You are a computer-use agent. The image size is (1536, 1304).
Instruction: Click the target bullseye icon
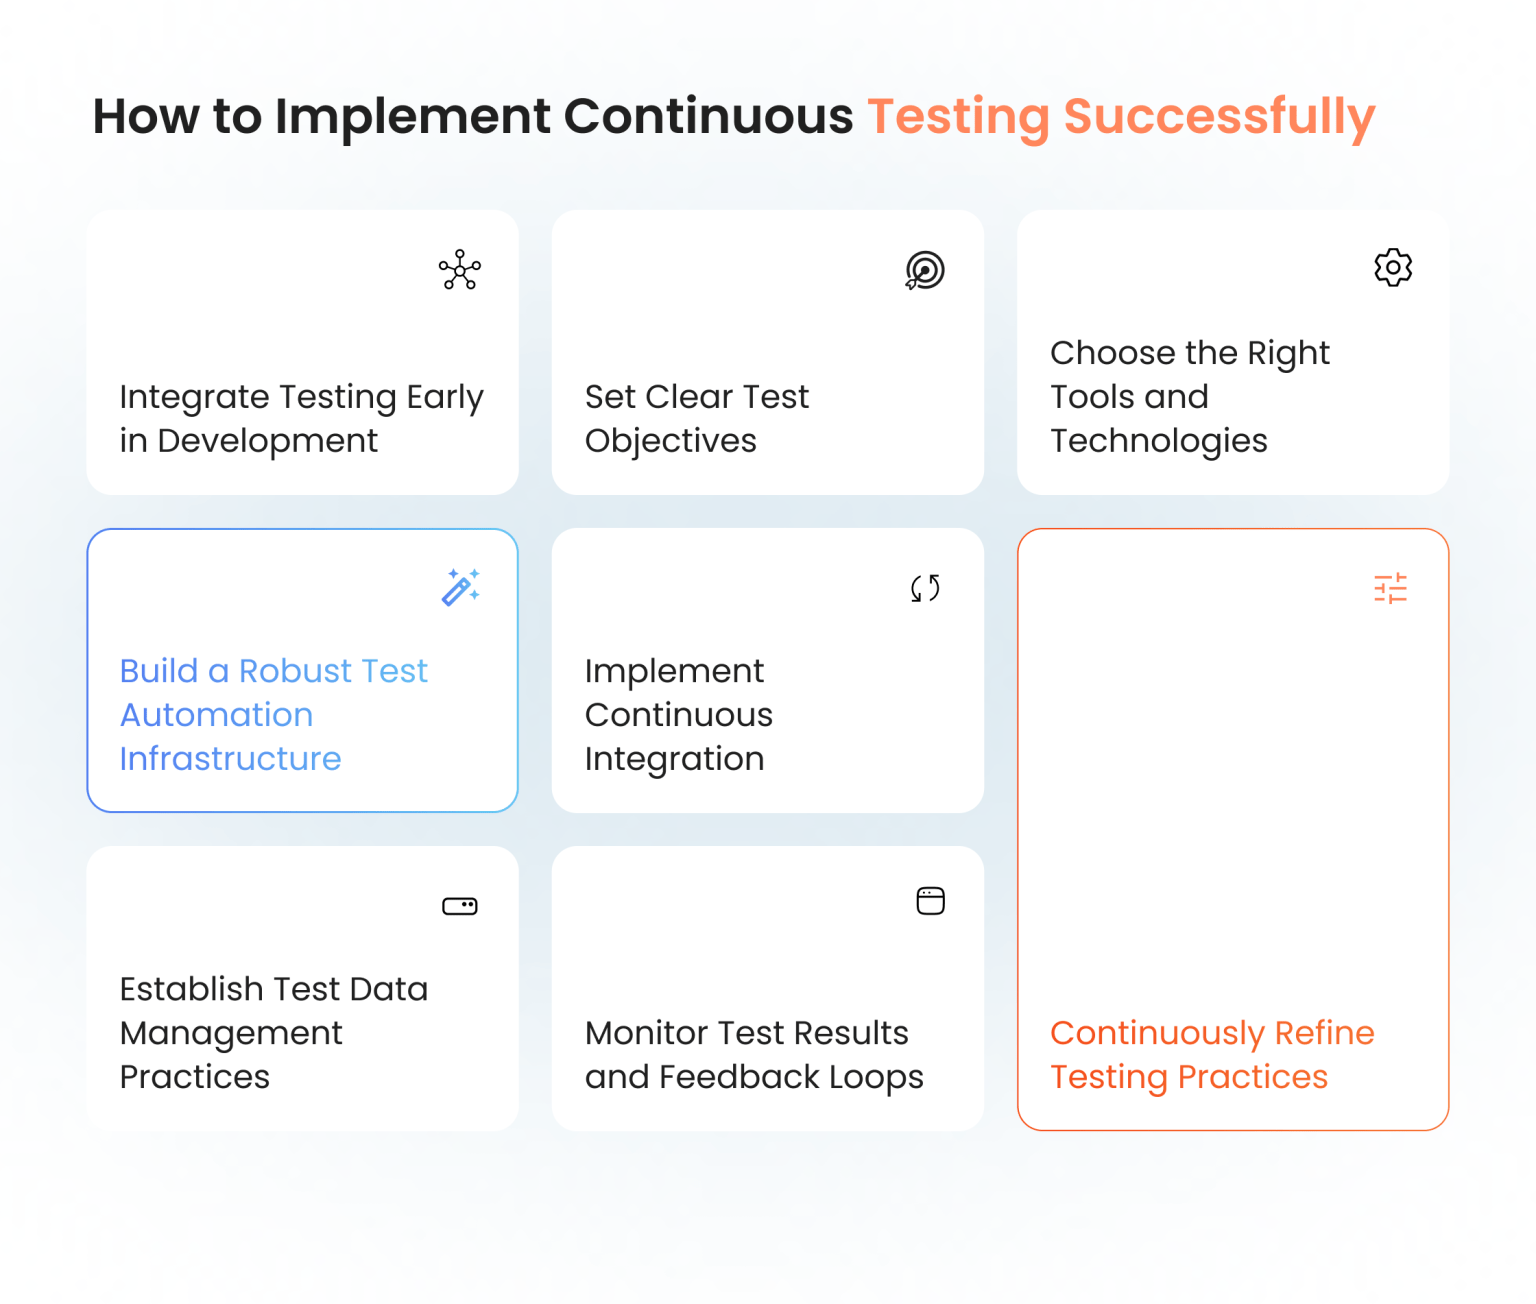pyautogui.click(x=925, y=270)
